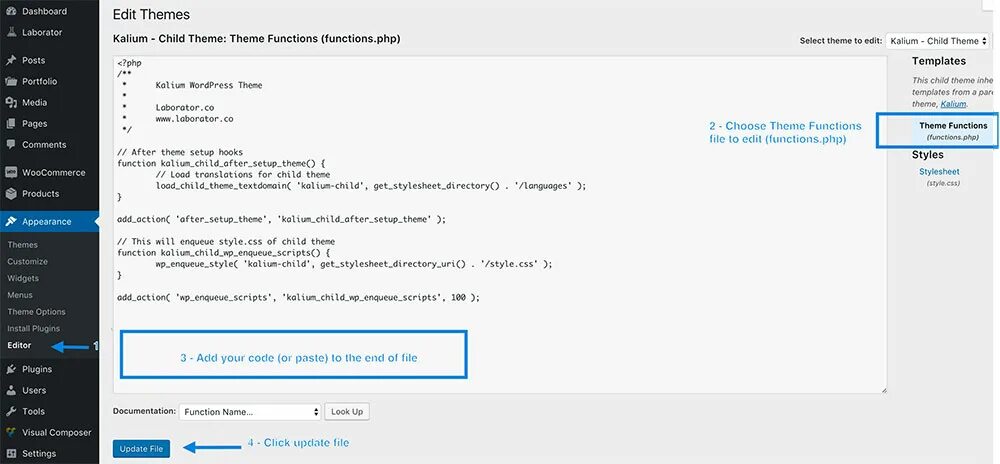
Task: Expand the Function Name documentation dropdown
Action: pyautogui.click(x=250, y=412)
